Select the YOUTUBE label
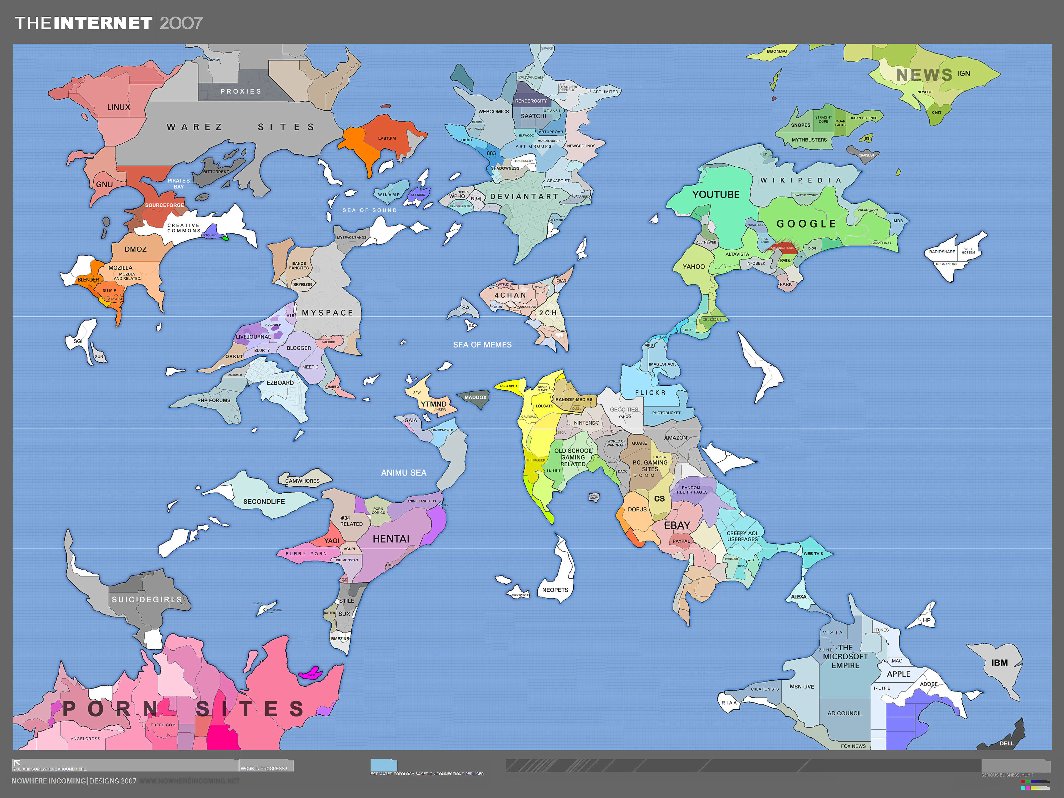This screenshot has width=1064, height=798. (716, 195)
